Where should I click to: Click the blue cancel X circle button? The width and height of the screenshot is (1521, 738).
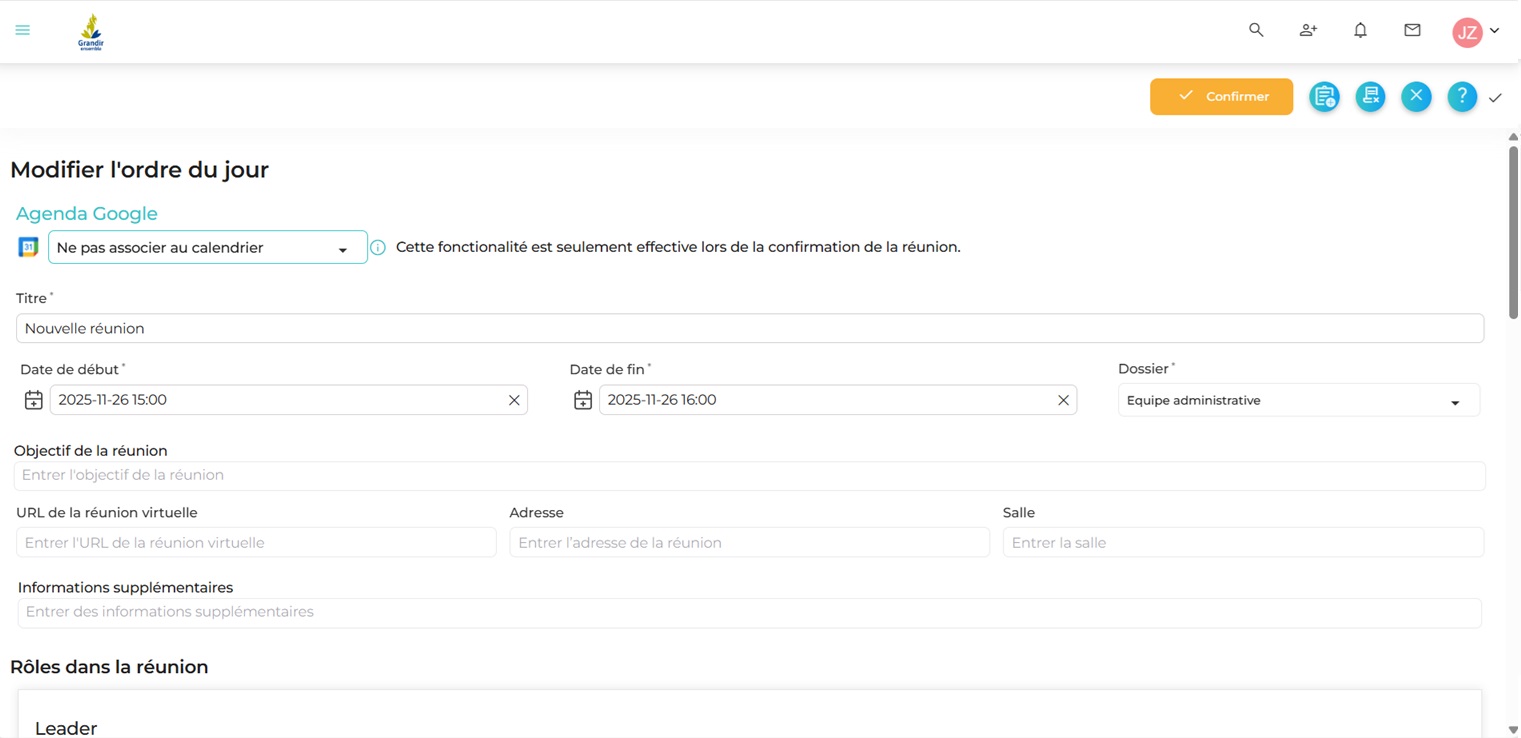point(1416,97)
